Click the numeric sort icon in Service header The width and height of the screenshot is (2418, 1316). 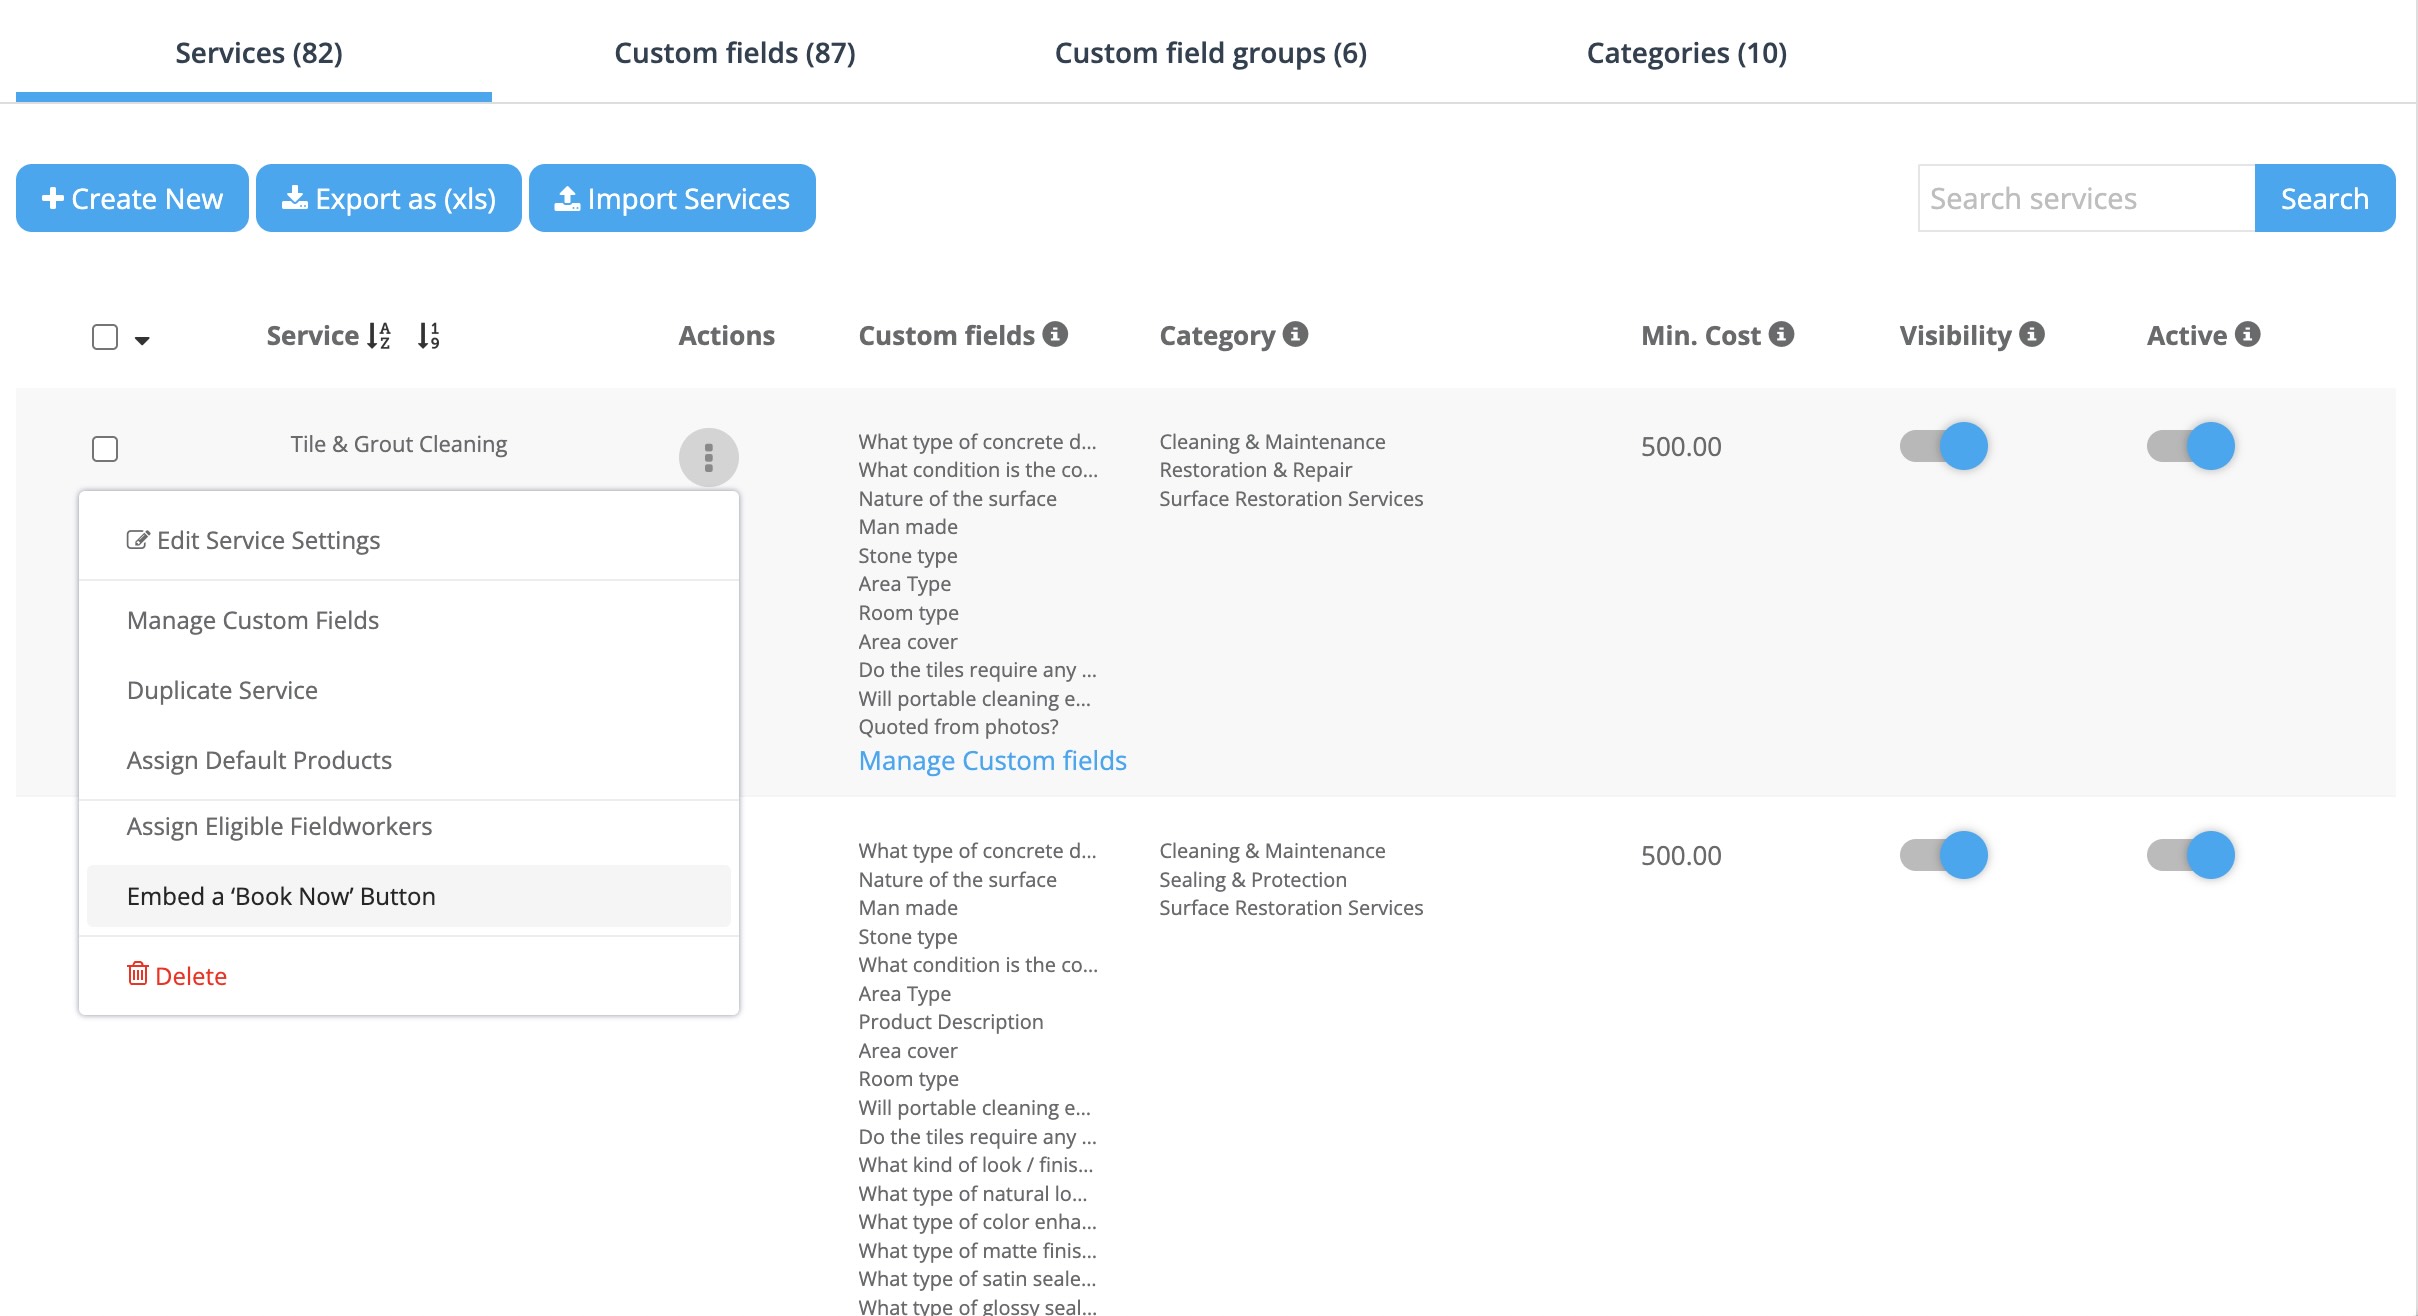(x=427, y=335)
